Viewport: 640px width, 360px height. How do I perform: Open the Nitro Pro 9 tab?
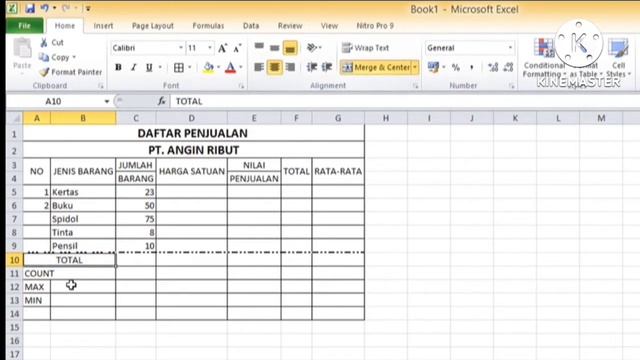(375, 26)
